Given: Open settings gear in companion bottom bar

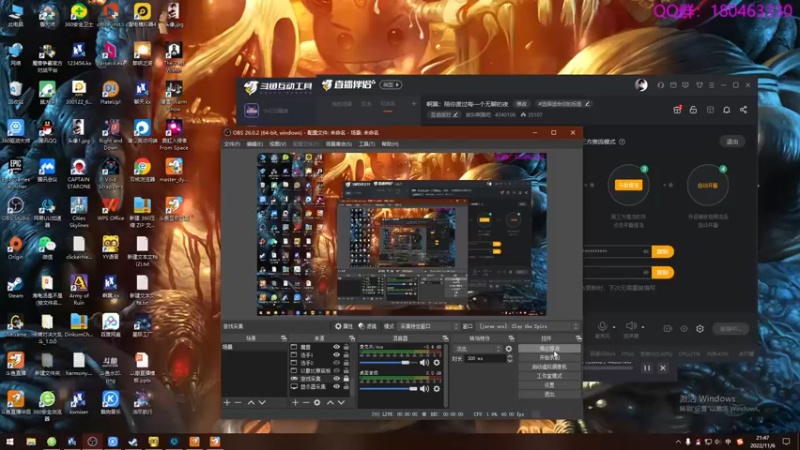Looking at the screenshot, I should click(700, 329).
